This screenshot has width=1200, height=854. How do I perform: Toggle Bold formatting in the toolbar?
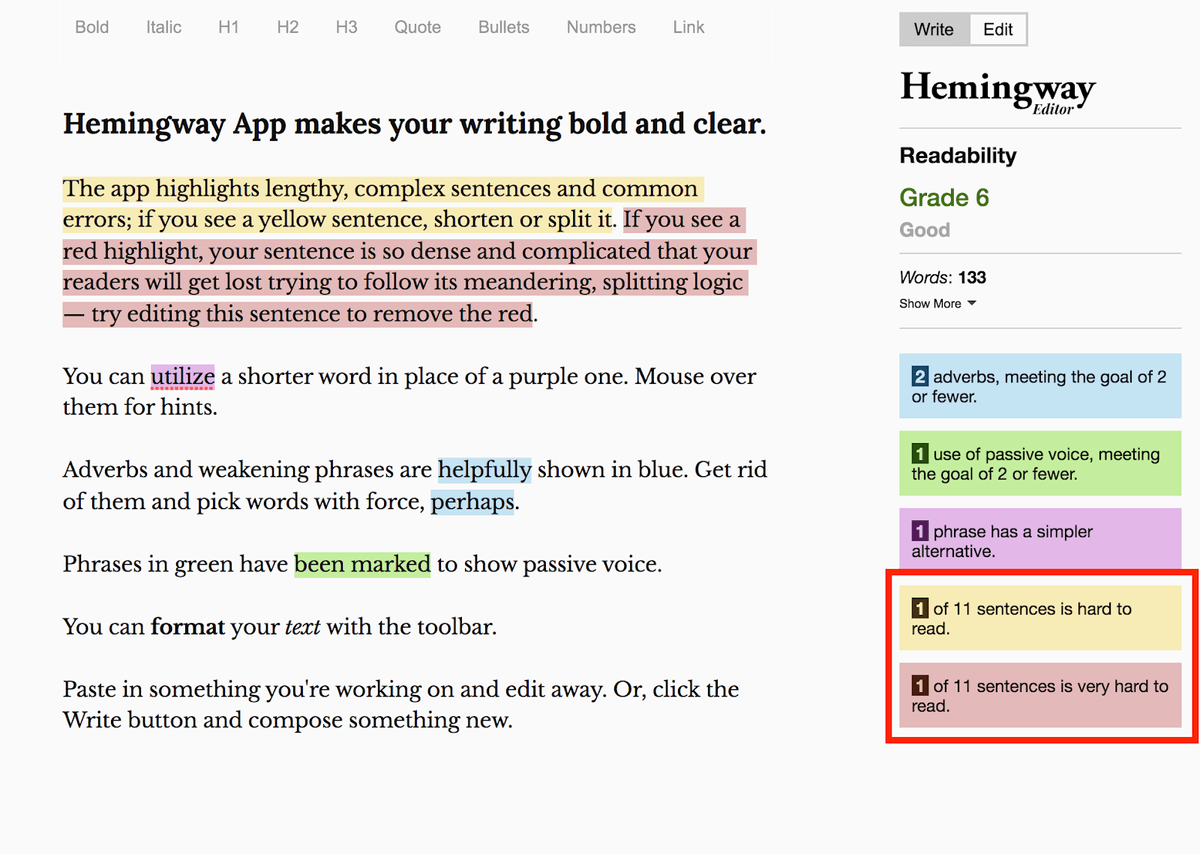pos(91,27)
